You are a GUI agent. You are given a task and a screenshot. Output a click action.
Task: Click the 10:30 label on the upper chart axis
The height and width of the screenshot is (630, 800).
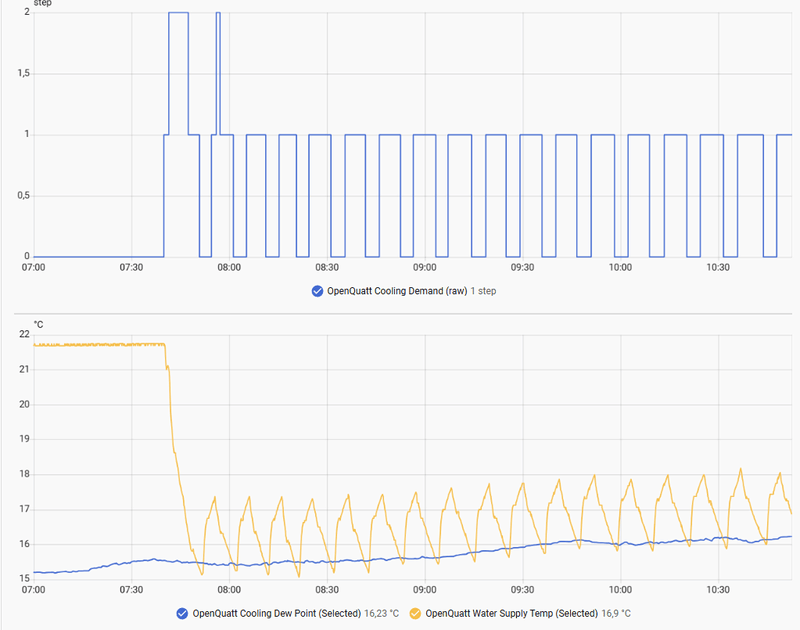tap(718, 268)
